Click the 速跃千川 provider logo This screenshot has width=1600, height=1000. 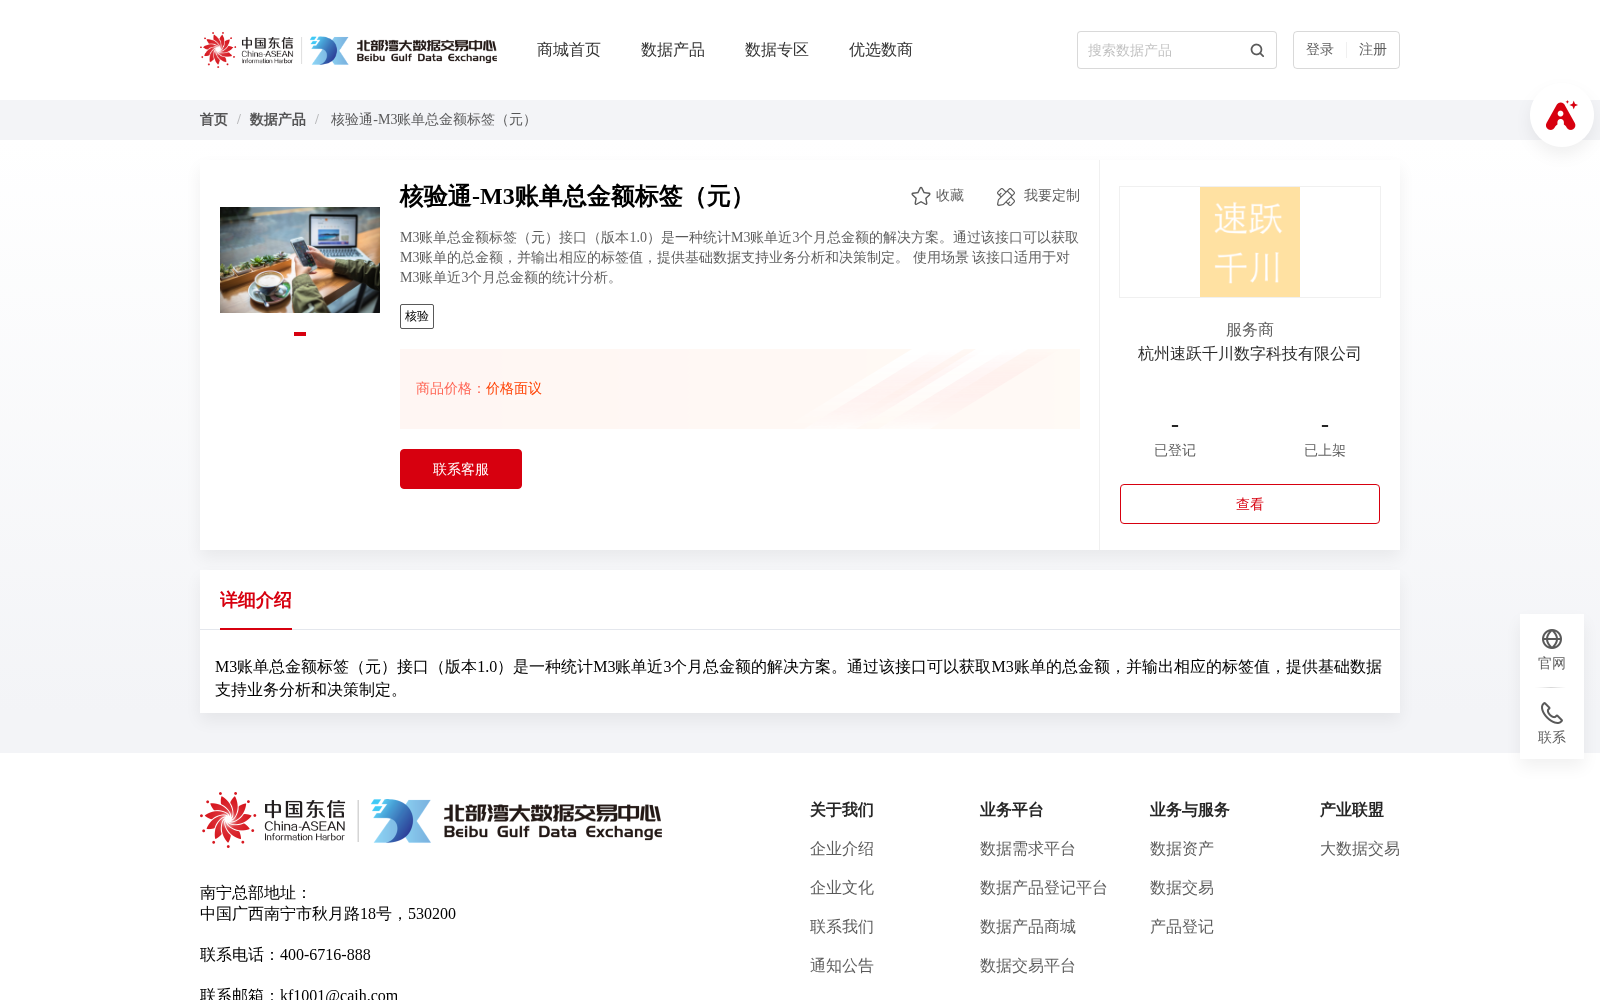[1250, 242]
